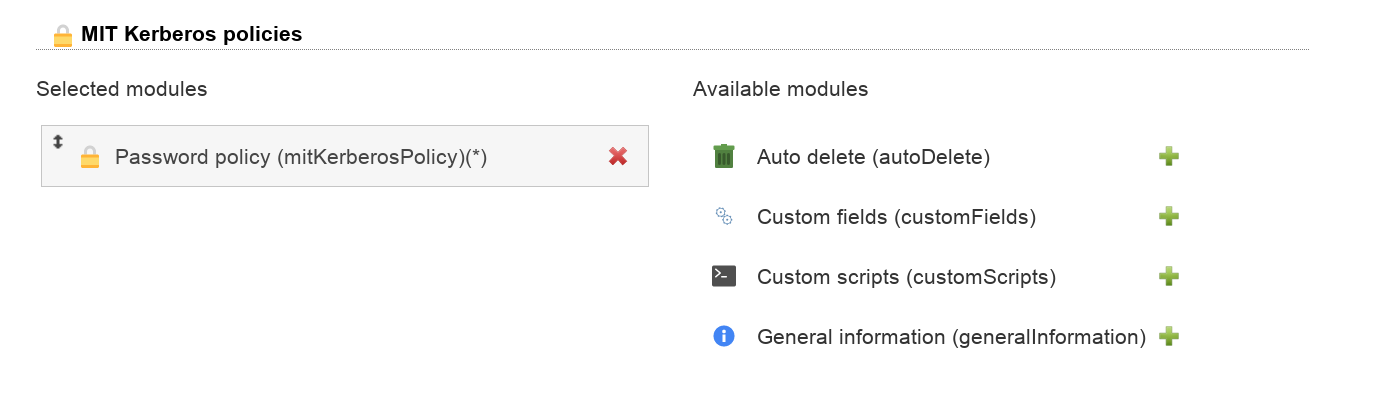The width and height of the screenshot is (1398, 393).
Task: Click the green trash Auto delete icon
Action: 724,156
